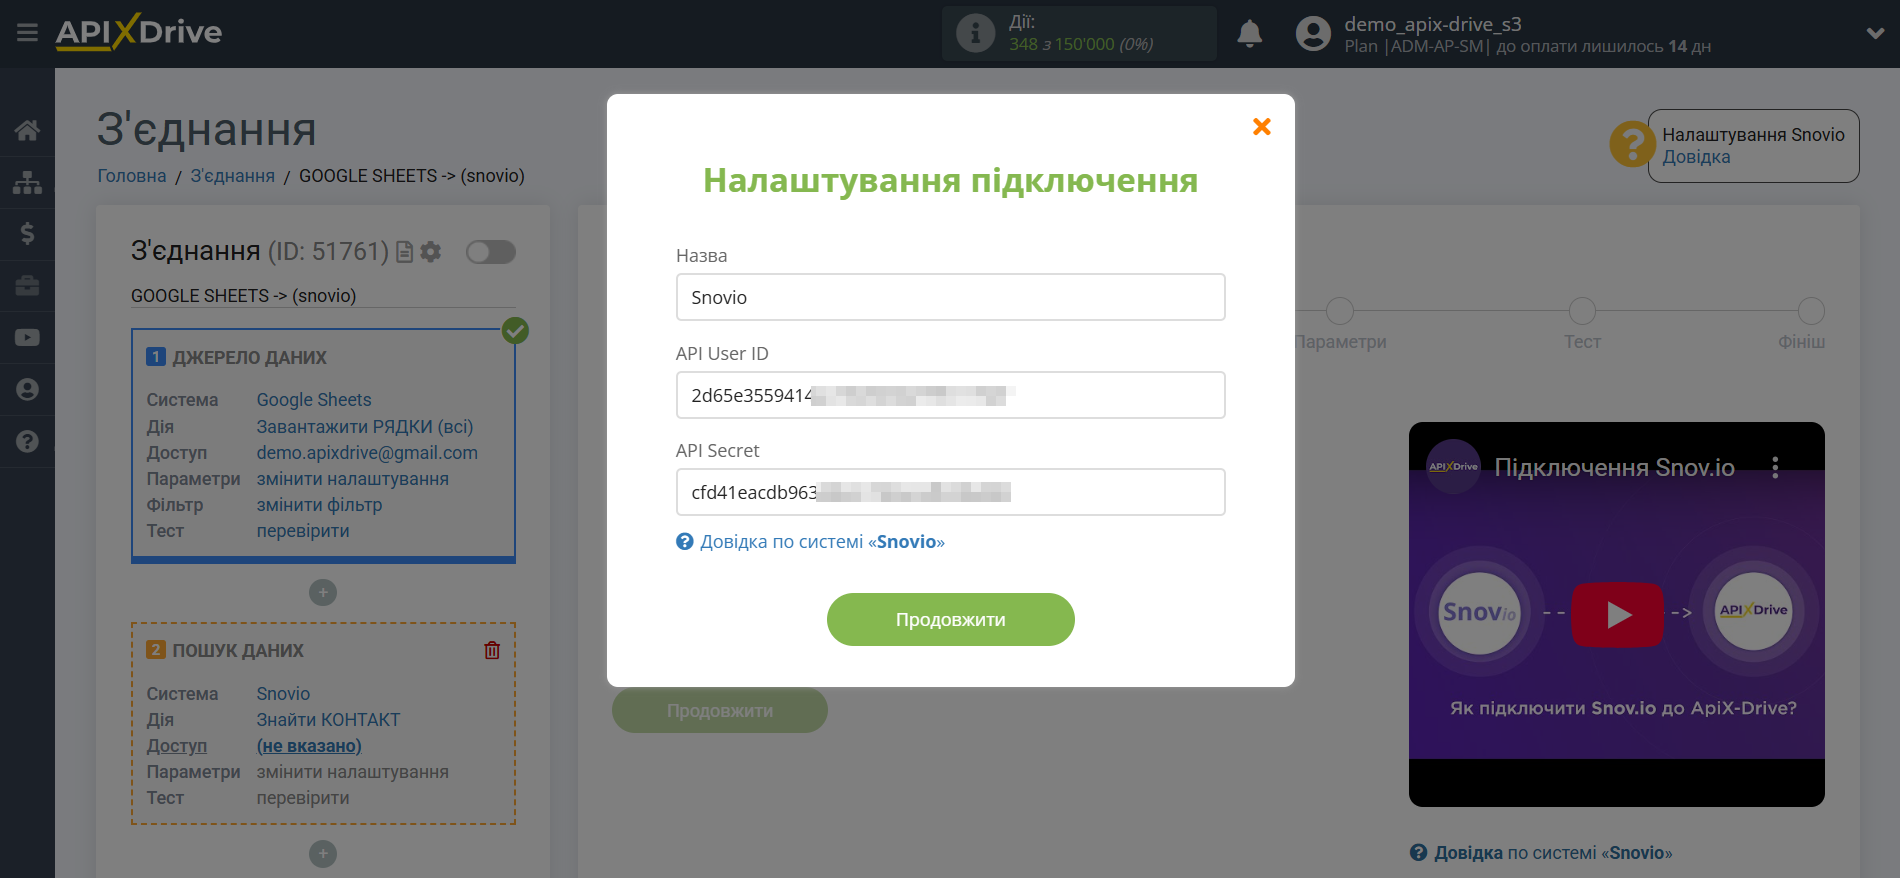
Task: Open YouTube video icon in sidebar
Action: click(x=27, y=338)
